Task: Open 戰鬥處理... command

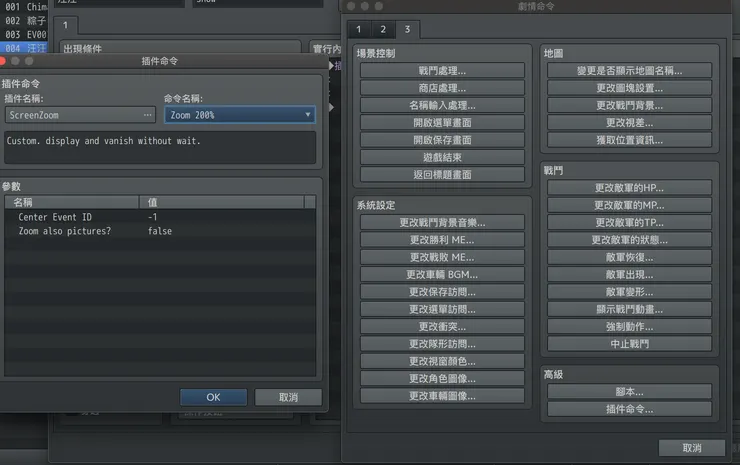Action: 442,70
